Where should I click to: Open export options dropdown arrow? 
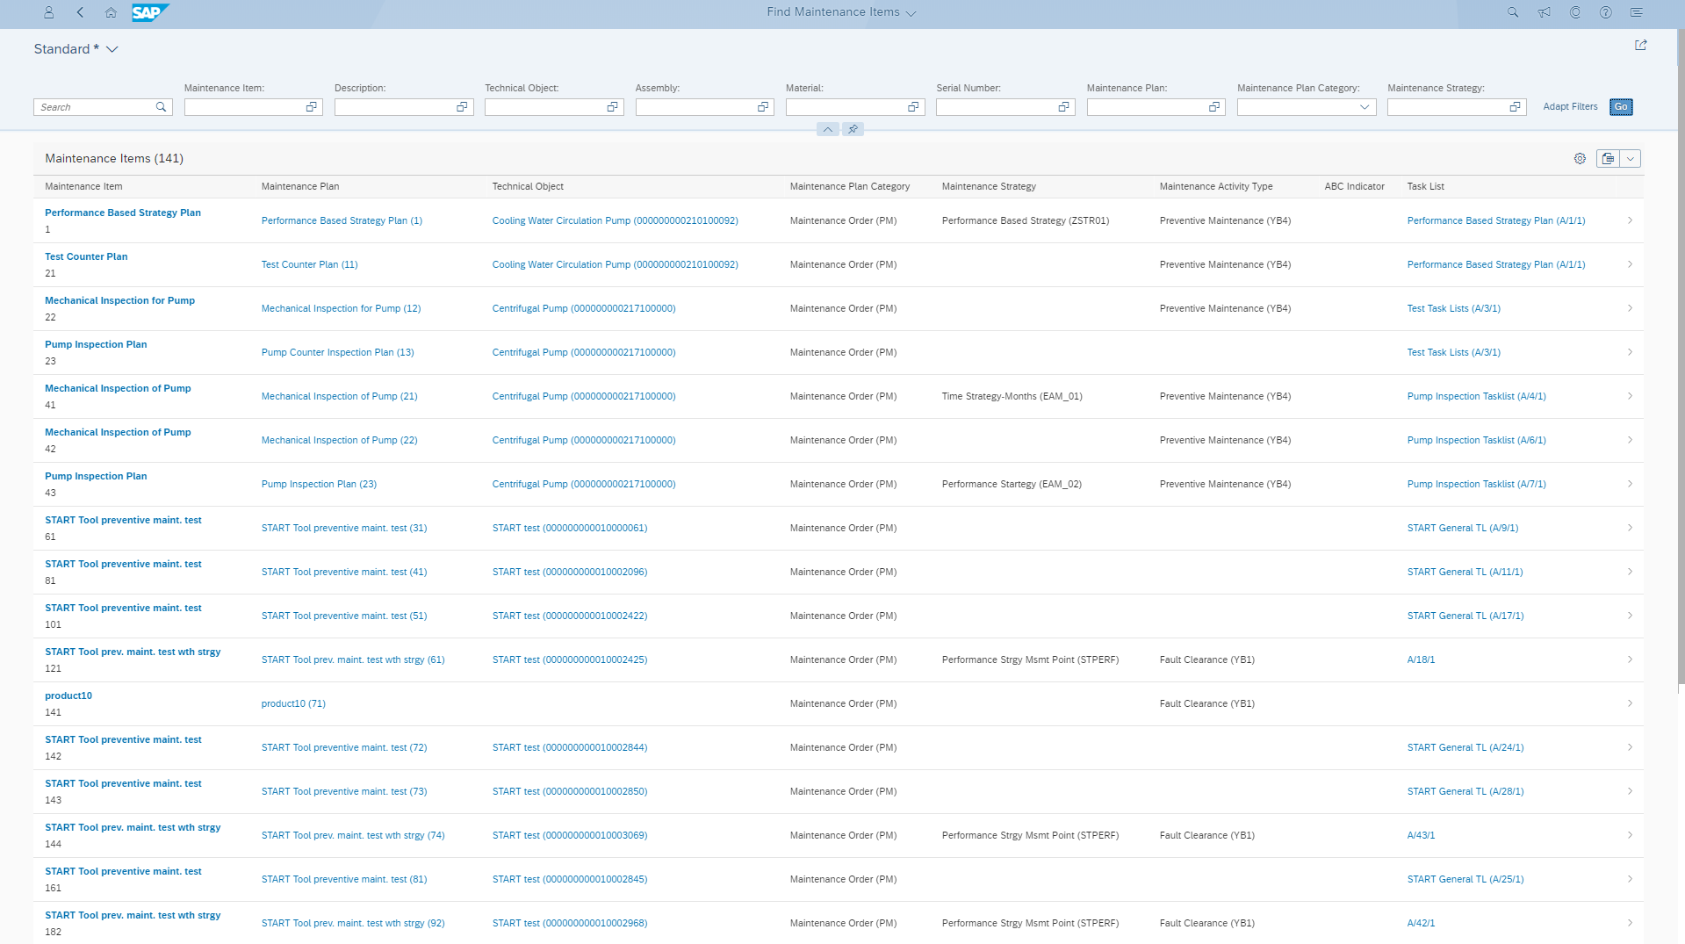tap(1631, 158)
